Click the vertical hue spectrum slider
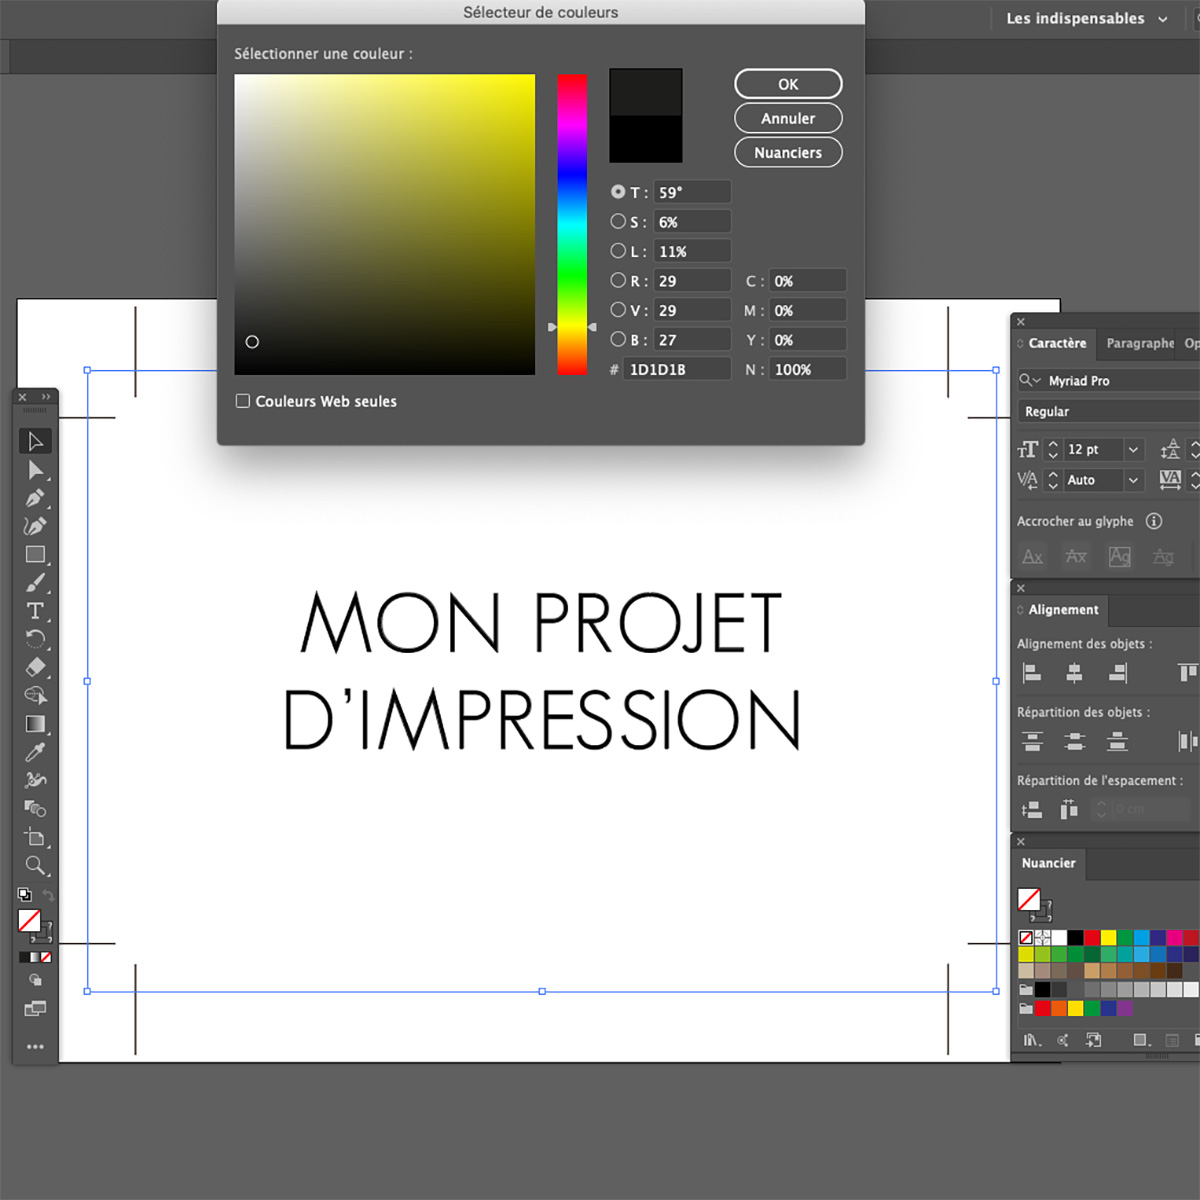The width and height of the screenshot is (1200, 1200). click(x=572, y=225)
